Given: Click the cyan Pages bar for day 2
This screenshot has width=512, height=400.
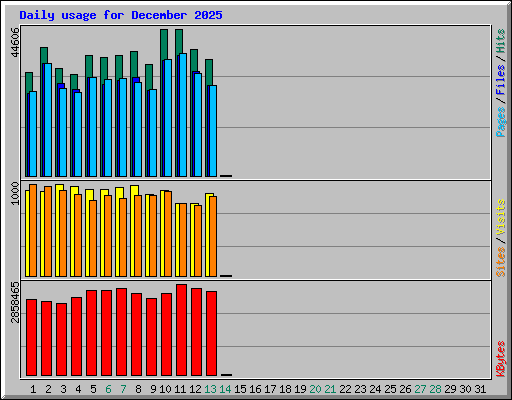Looking at the screenshot, I should pyautogui.click(x=48, y=120).
